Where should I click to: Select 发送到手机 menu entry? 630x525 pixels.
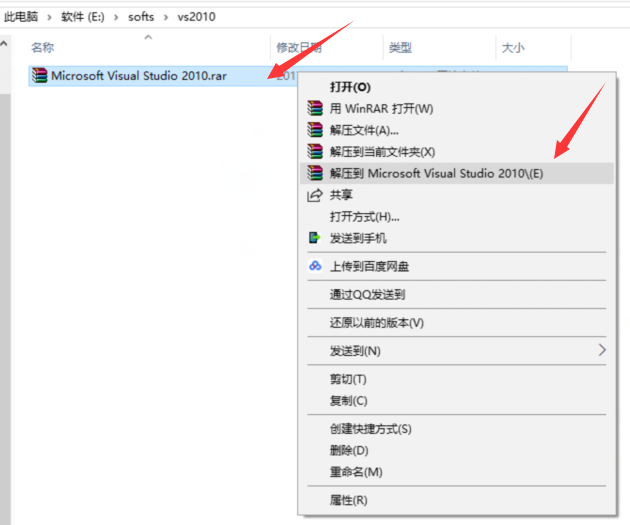[456, 239]
